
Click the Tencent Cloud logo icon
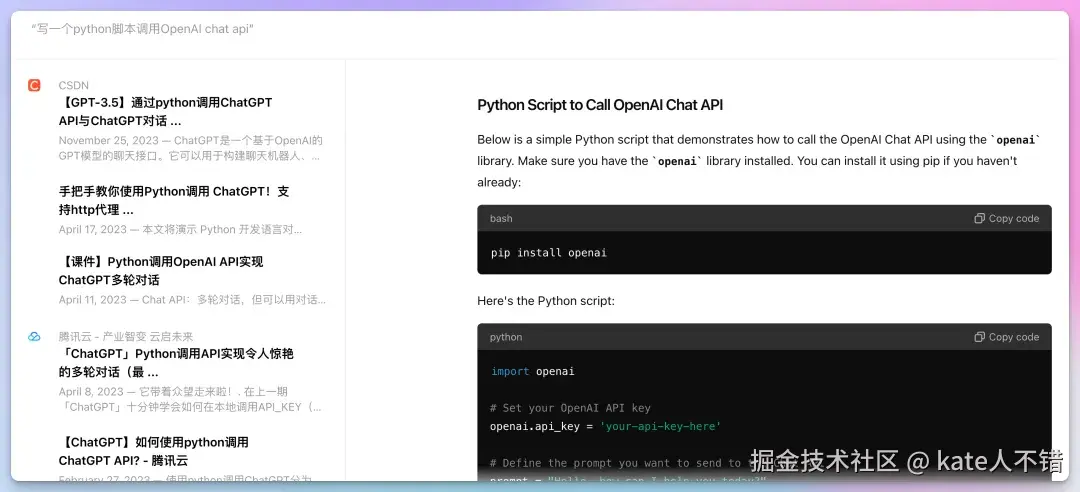[x=34, y=336]
